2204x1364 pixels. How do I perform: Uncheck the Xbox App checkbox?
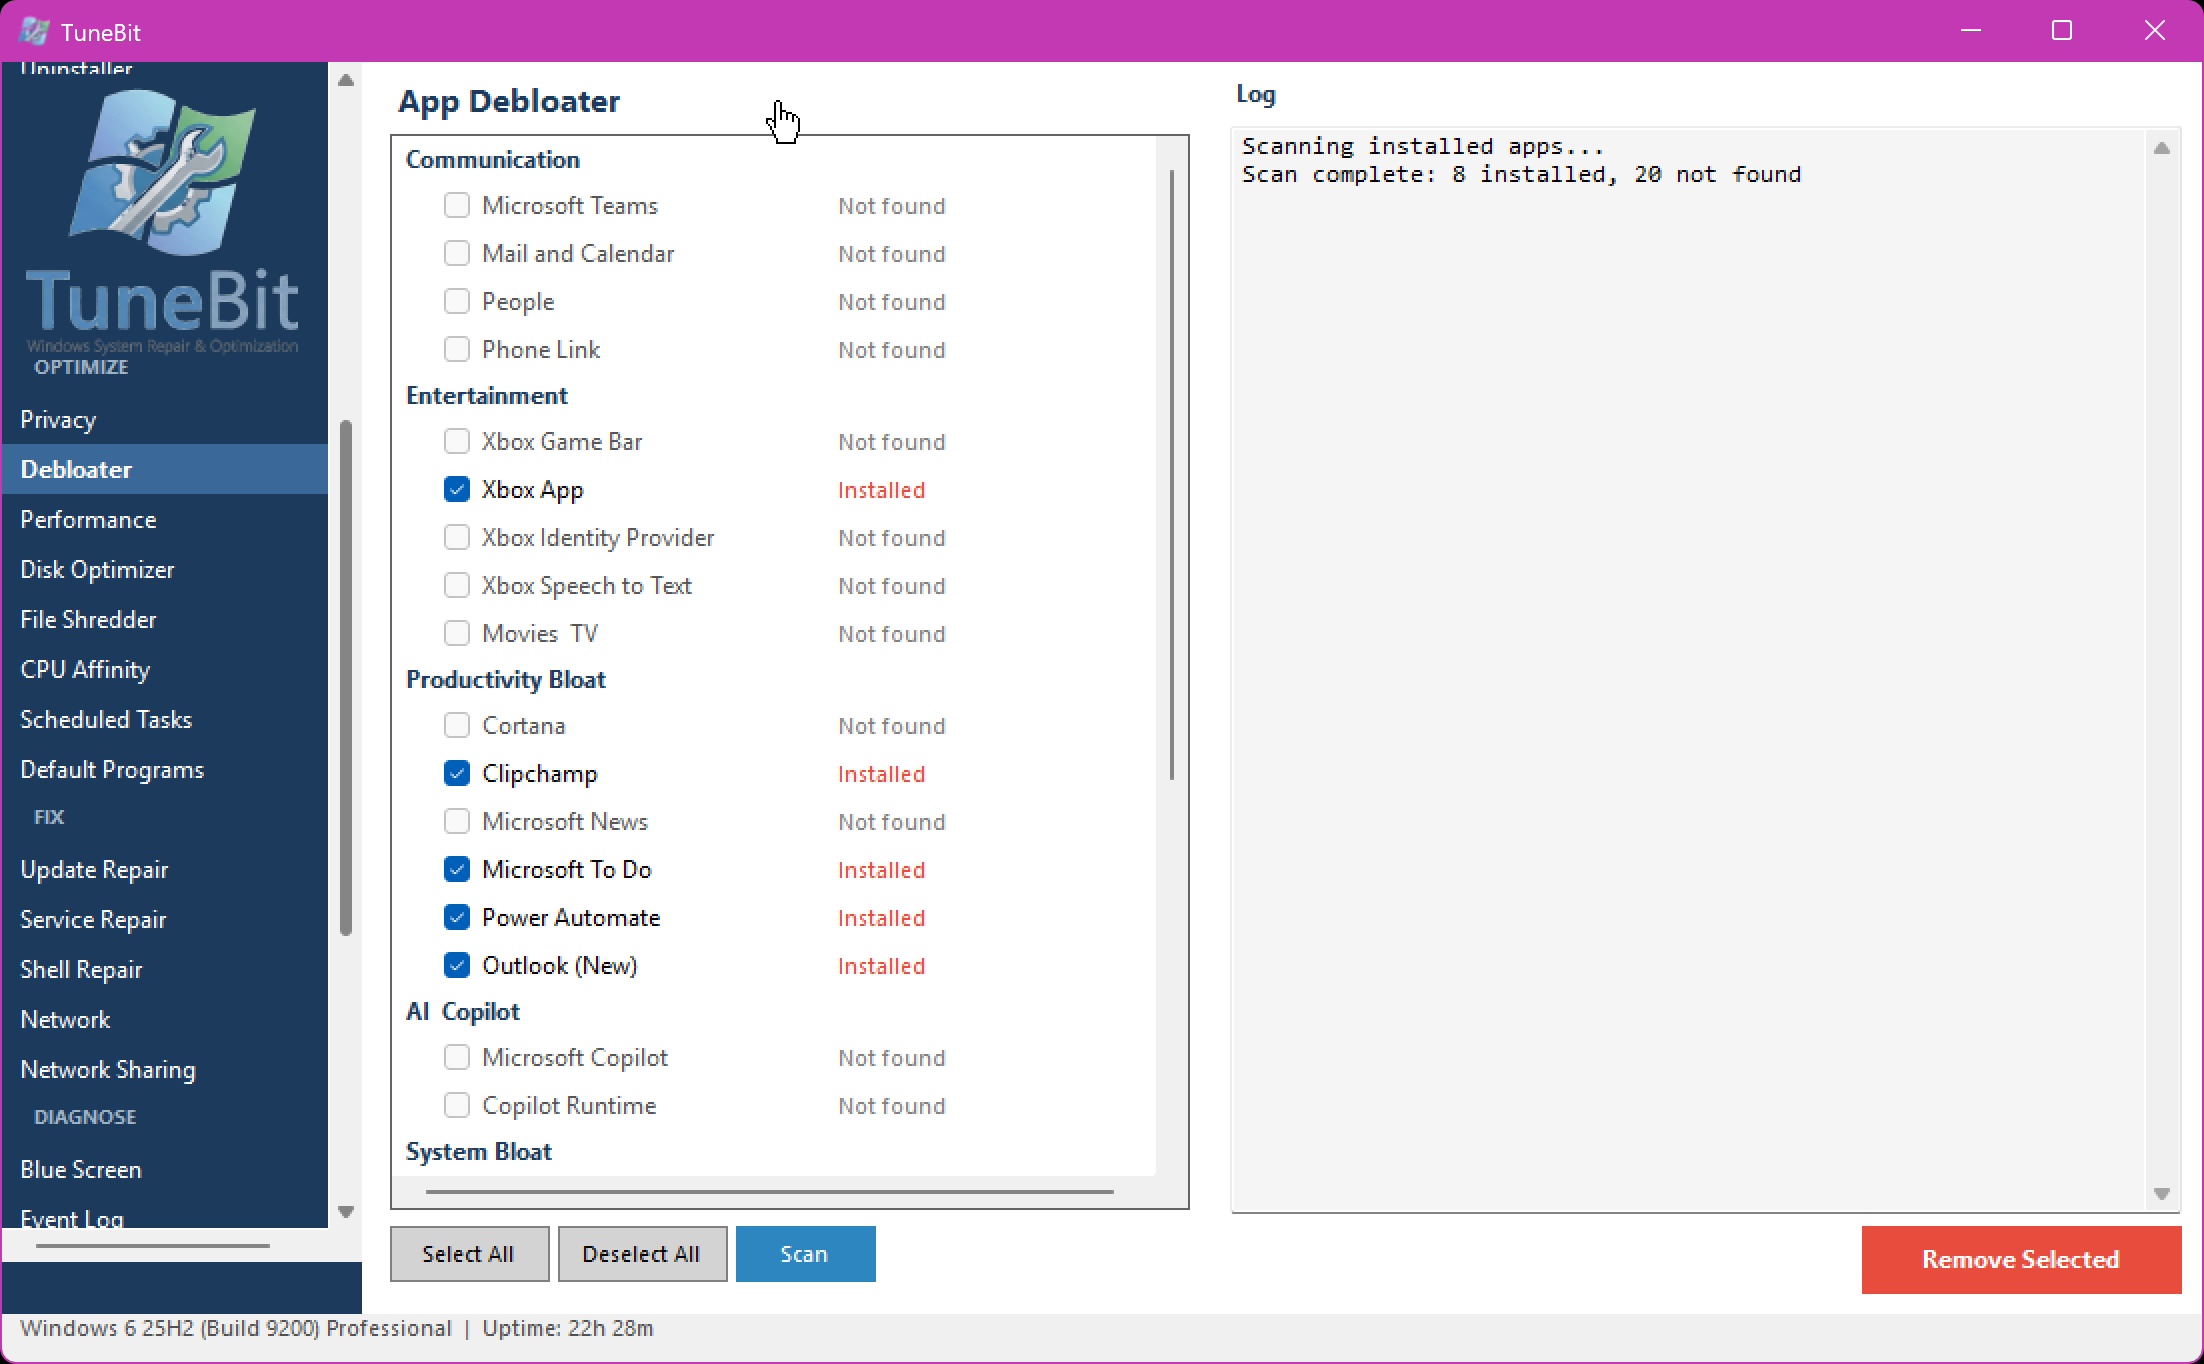[457, 489]
